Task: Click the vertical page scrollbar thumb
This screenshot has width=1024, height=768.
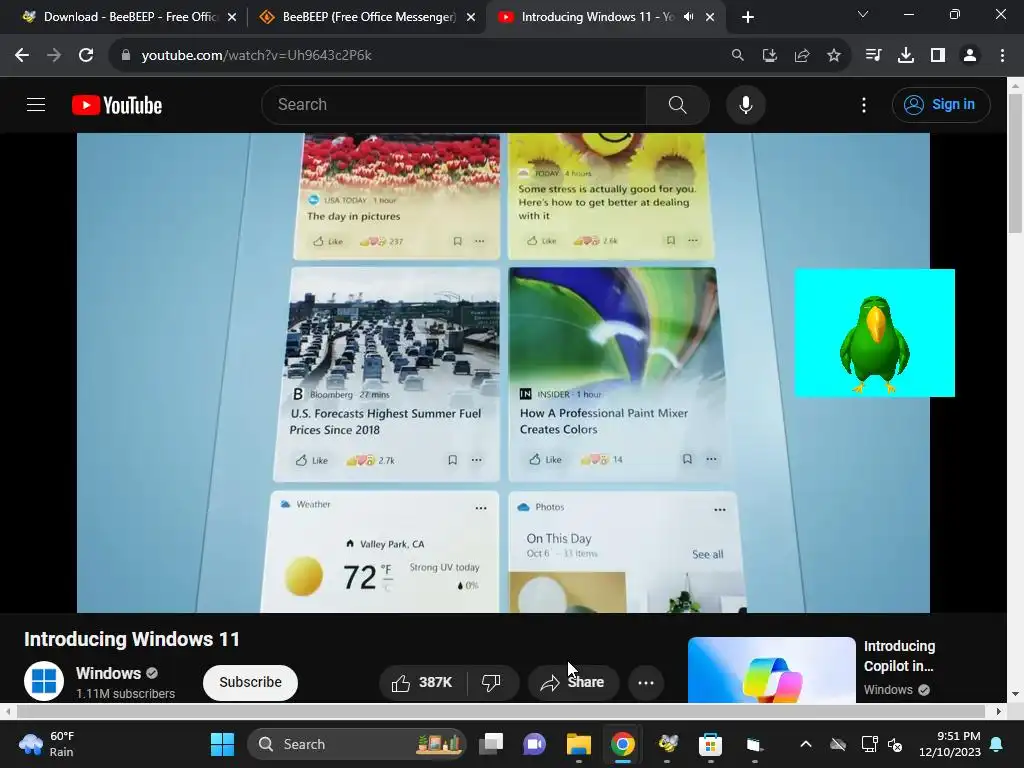Action: click(1015, 163)
